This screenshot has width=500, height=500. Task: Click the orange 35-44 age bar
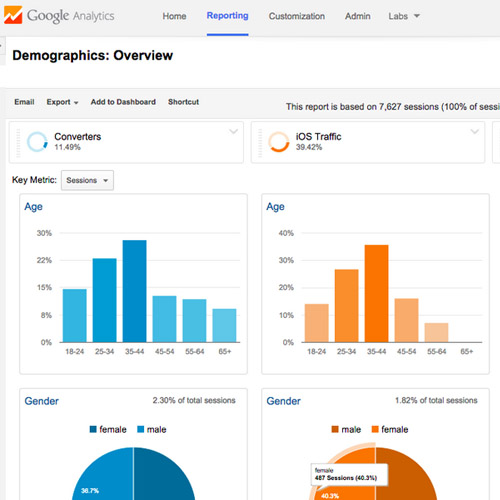(x=376, y=293)
